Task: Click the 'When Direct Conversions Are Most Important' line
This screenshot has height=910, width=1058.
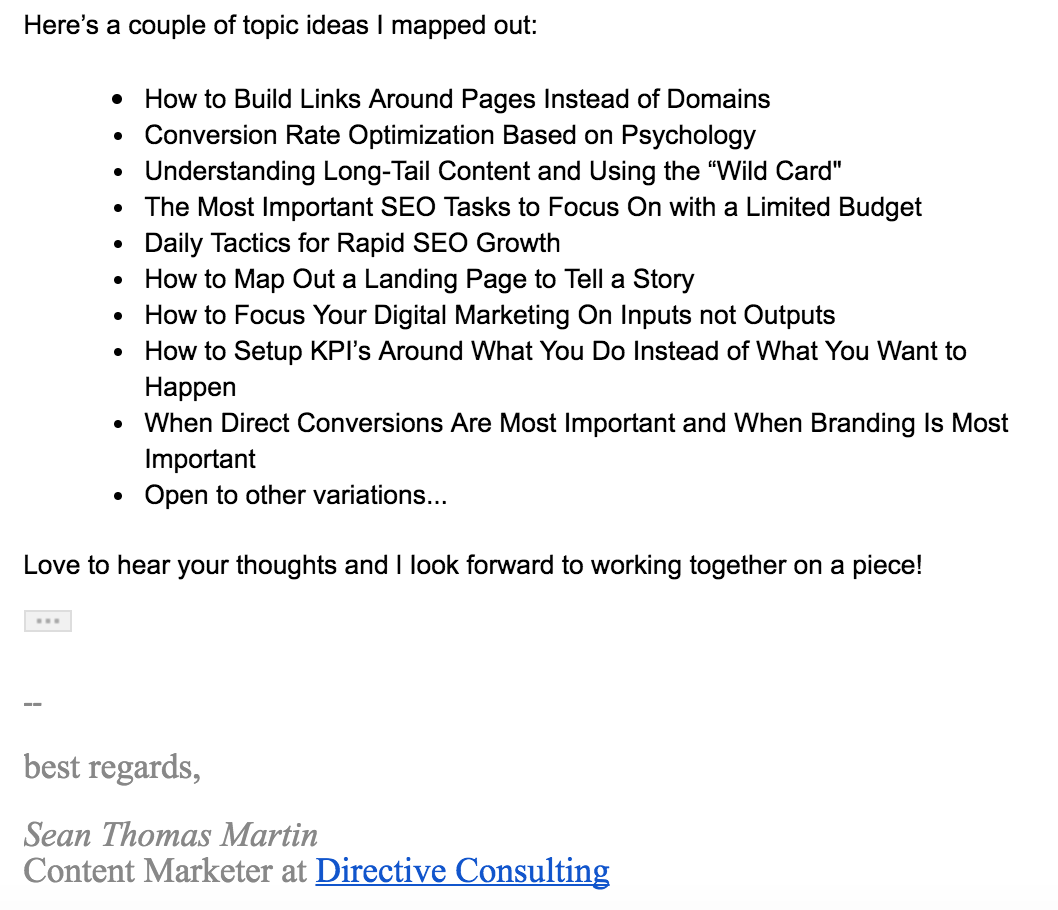Action: pos(576,423)
